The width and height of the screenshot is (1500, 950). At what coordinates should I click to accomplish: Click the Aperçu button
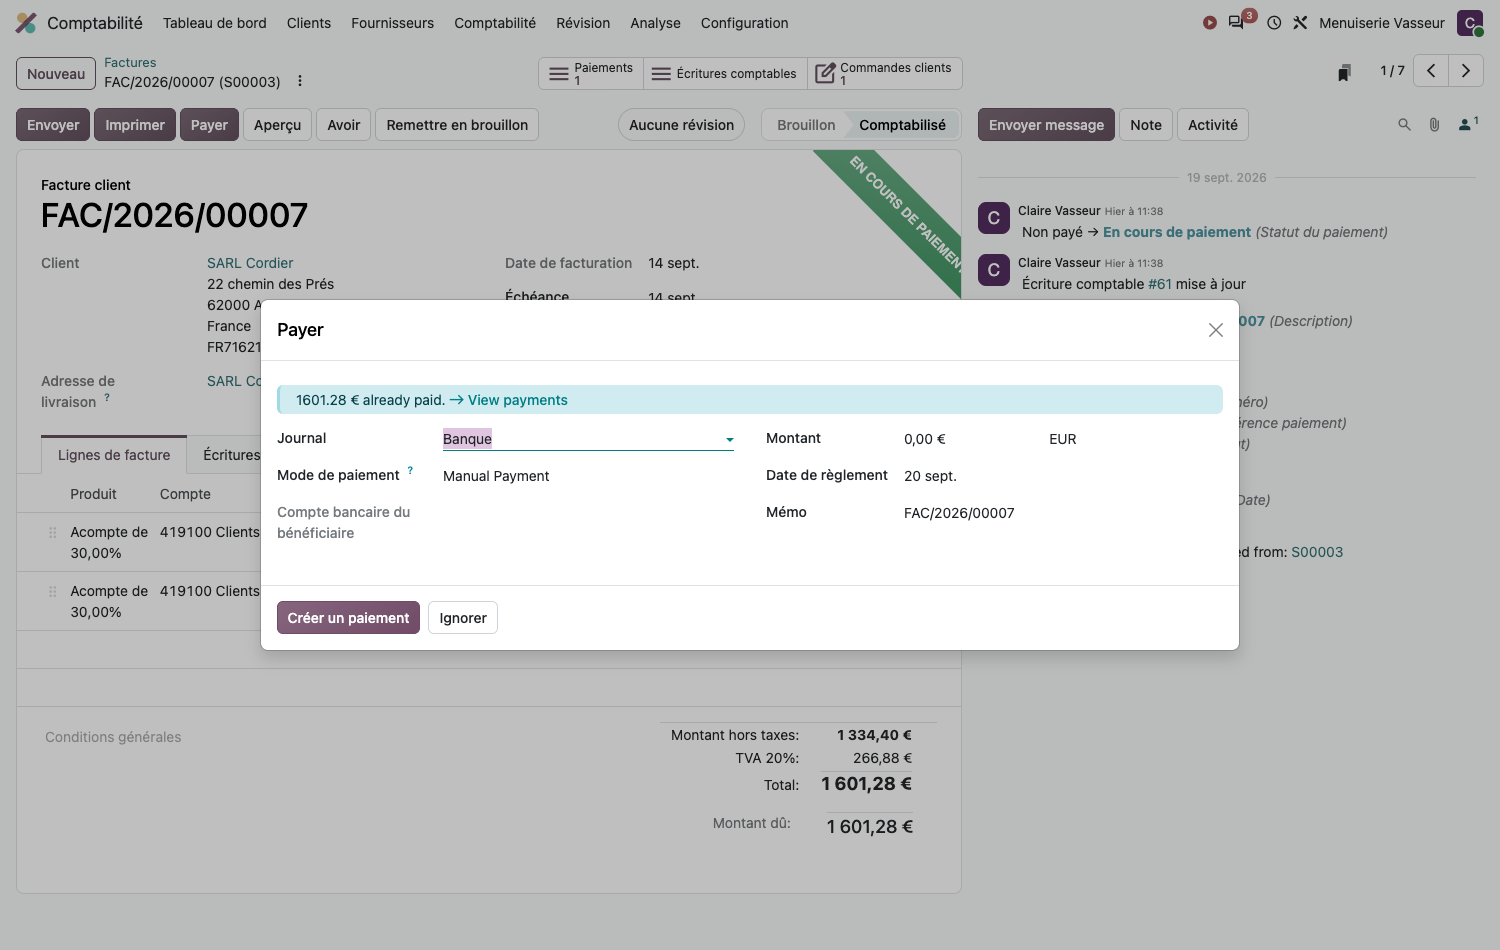277,125
